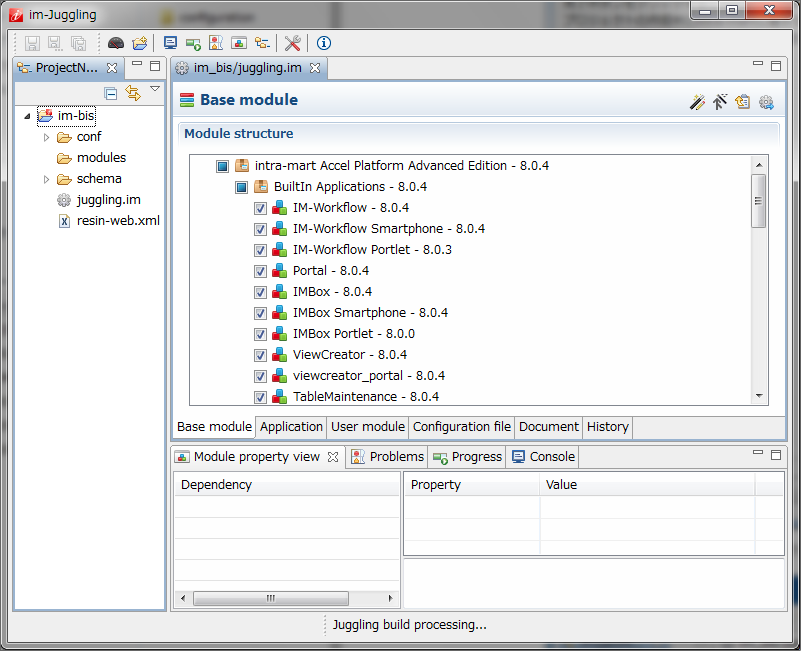
Task: Click the Collapse All icon in ProjectNavigator
Action: click(x=110, y=94)
